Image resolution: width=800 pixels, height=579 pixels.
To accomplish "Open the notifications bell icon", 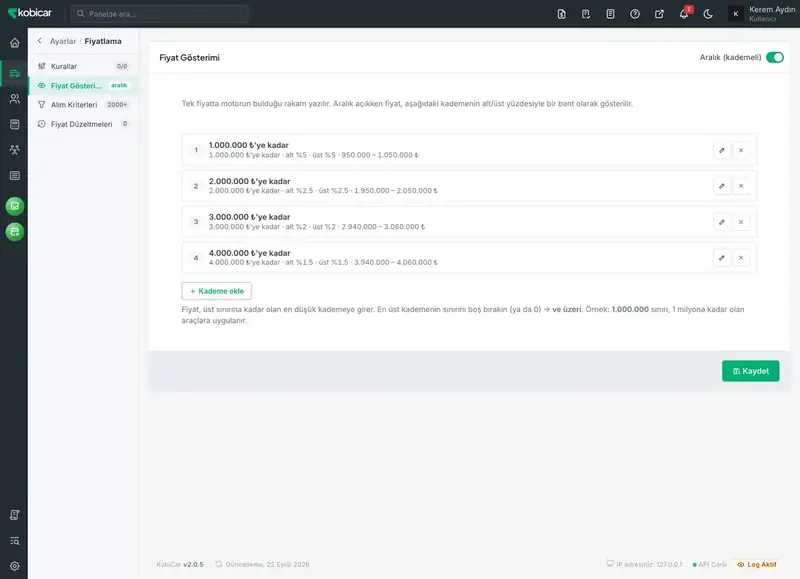I will [x=684, y=14].
